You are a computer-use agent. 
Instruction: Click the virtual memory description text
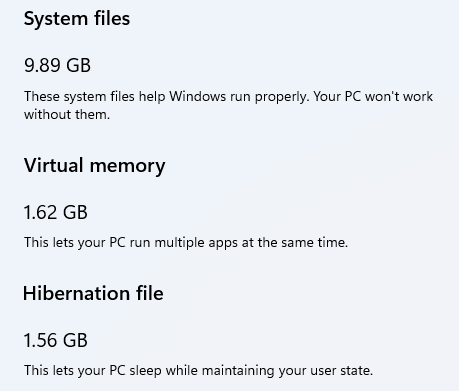[186, 243]
